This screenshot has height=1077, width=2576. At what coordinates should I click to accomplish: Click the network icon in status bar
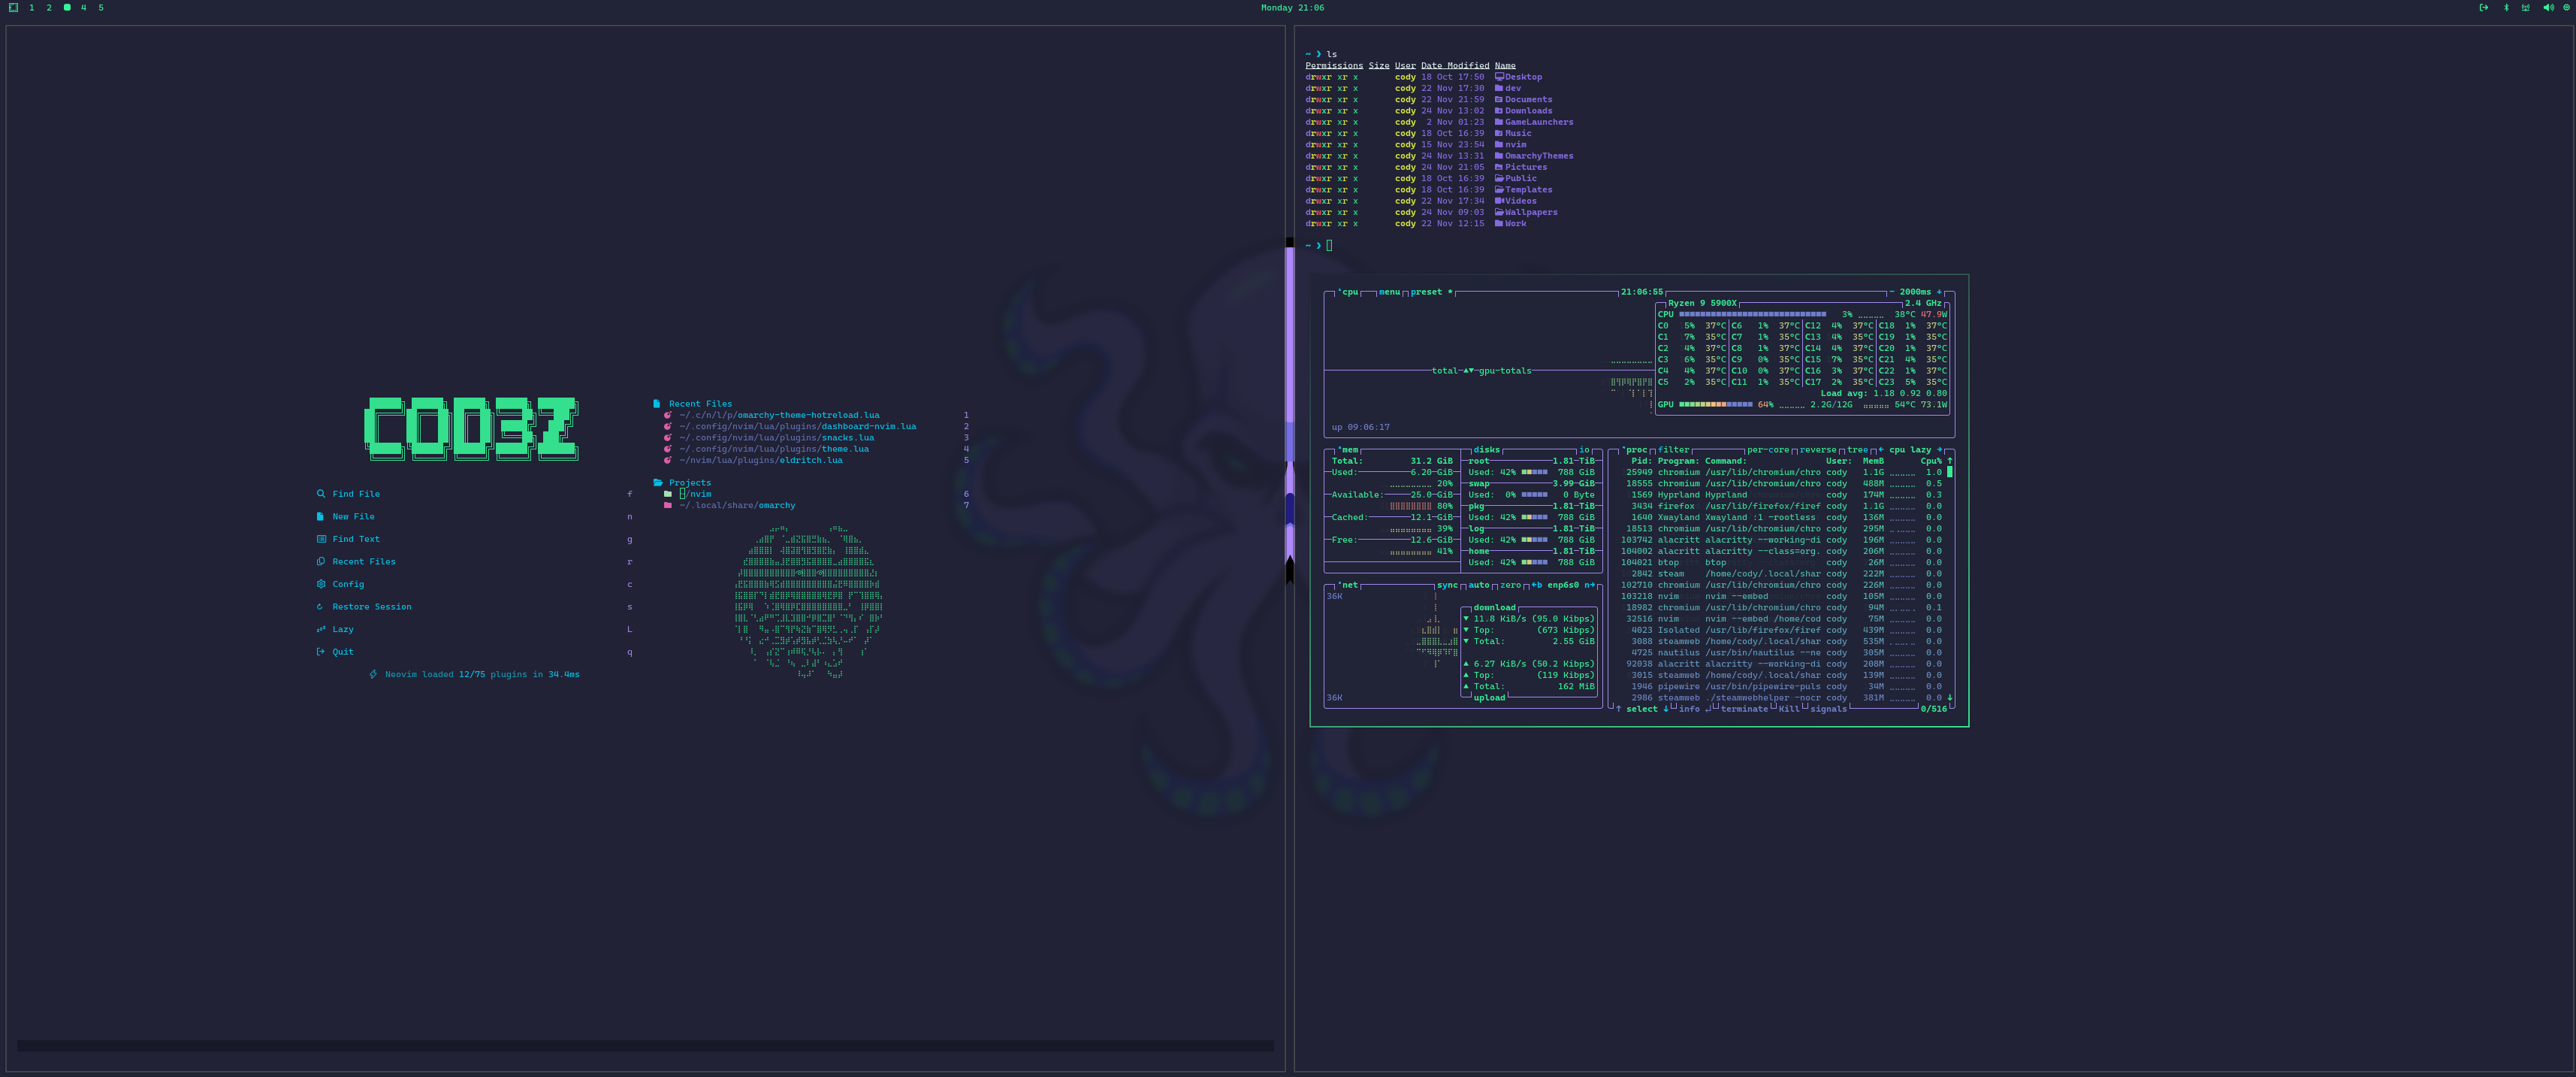pos(2526,8)
